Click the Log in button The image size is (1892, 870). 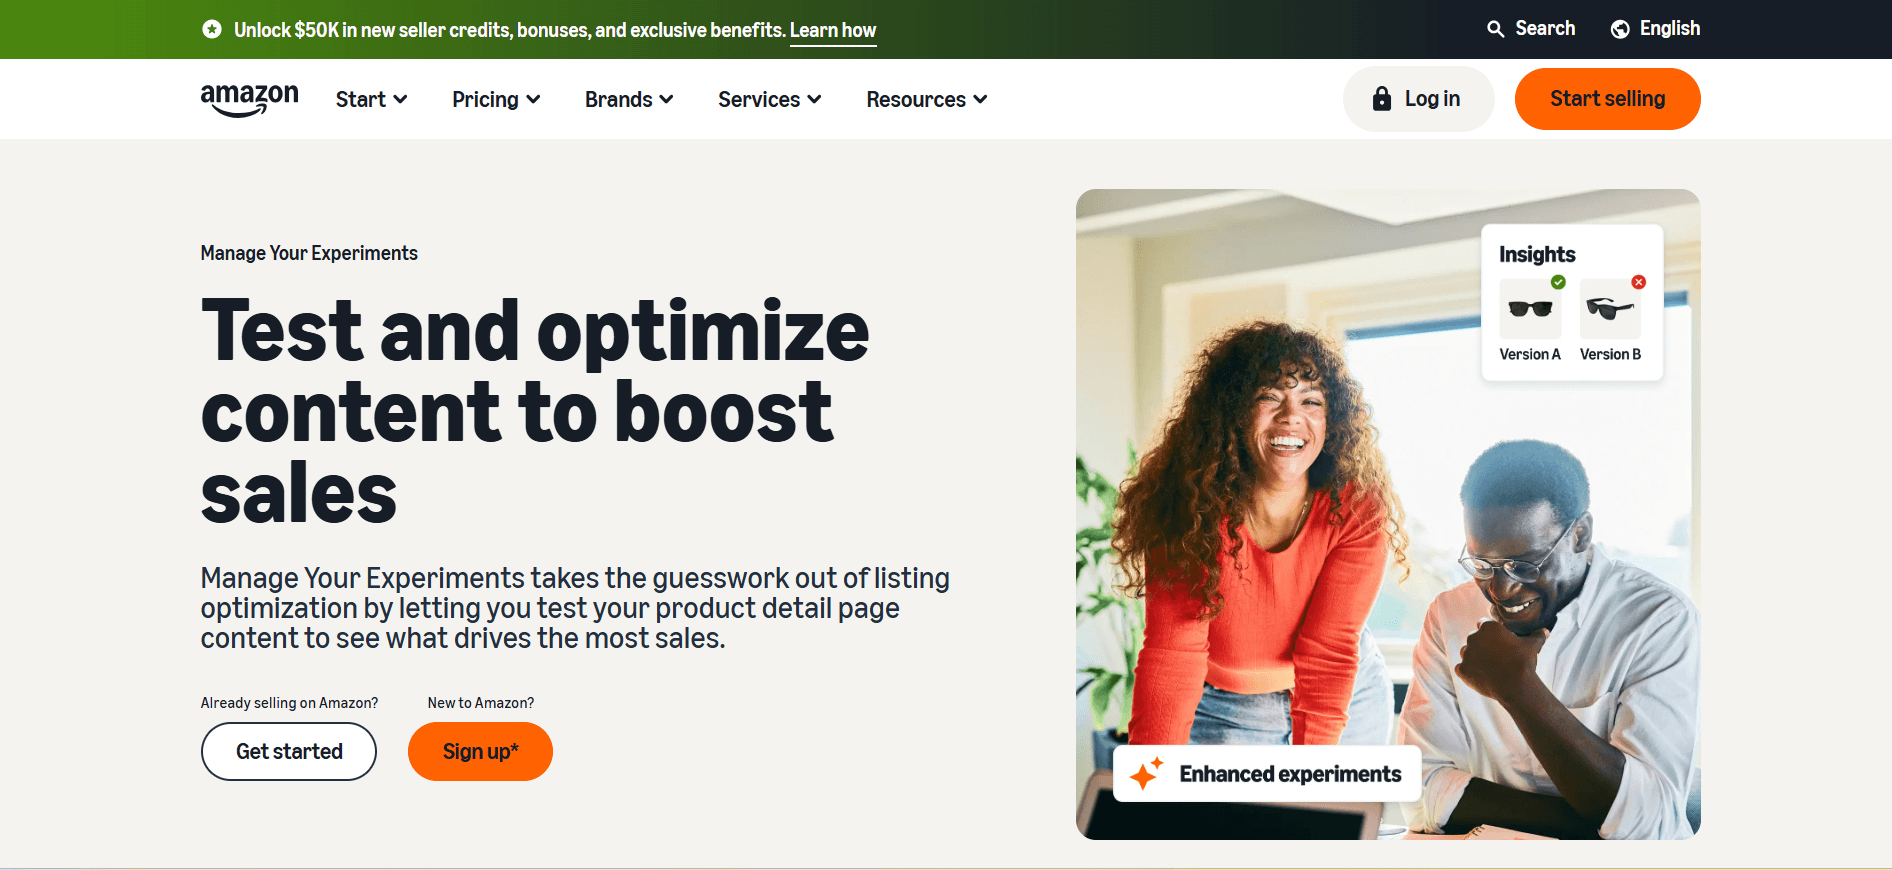tap(1418, 99)
